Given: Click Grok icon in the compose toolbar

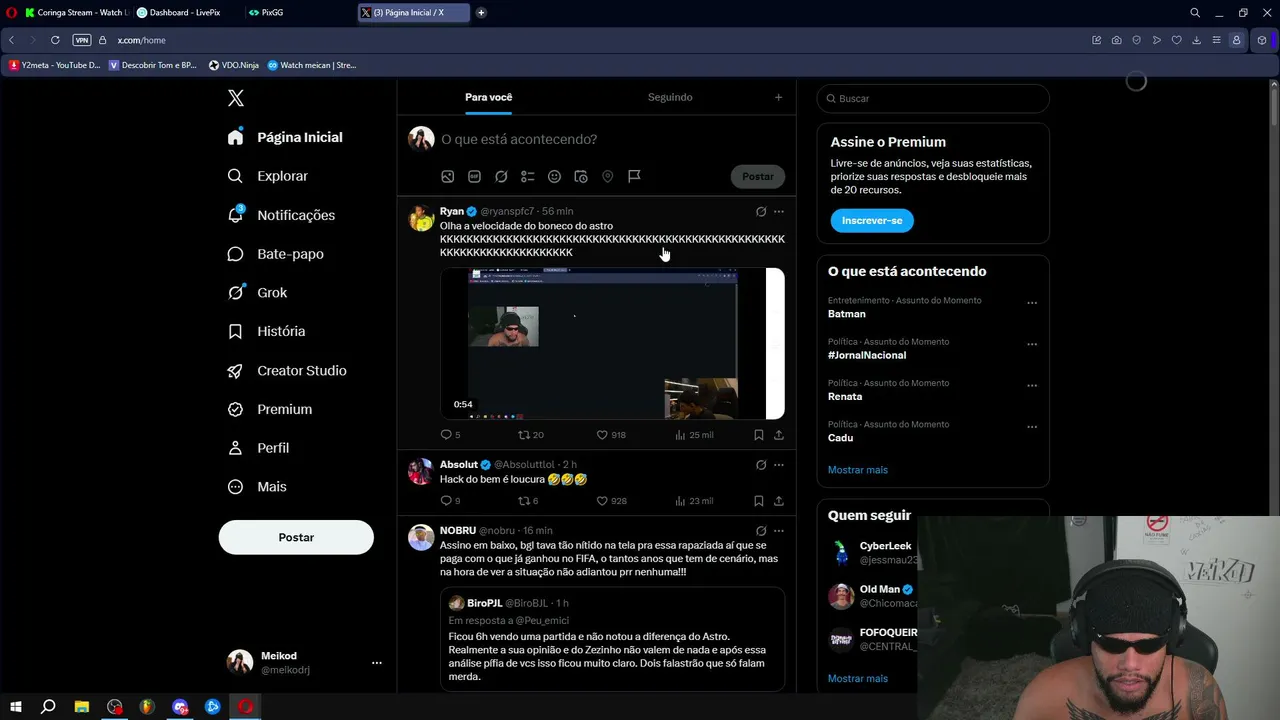Looking at the screenshot, I should [501, 177].
